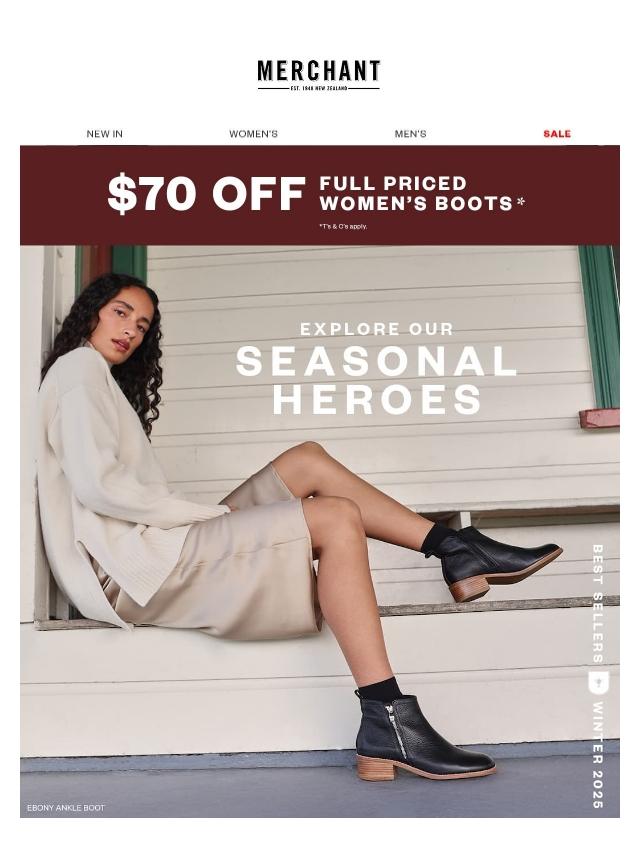Click the dark maroon promo banner
The width and height of the screenshot is (640, 854).
pyautogui.click(x=320, y=195)
